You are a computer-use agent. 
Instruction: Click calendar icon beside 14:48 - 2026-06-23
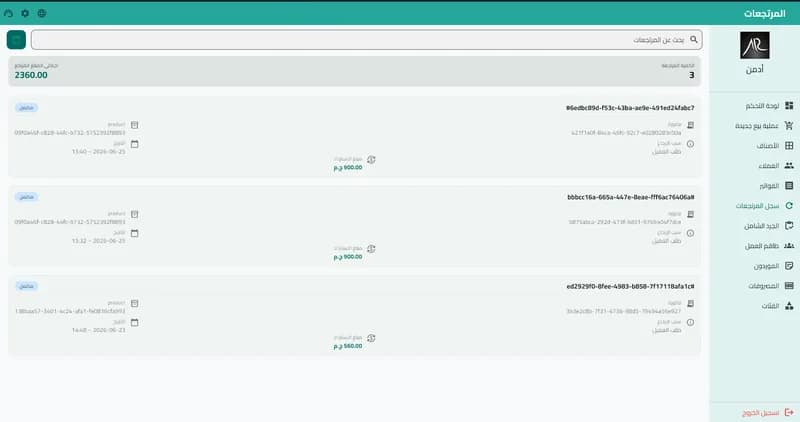pyautogui.click(x=135, y=322)
